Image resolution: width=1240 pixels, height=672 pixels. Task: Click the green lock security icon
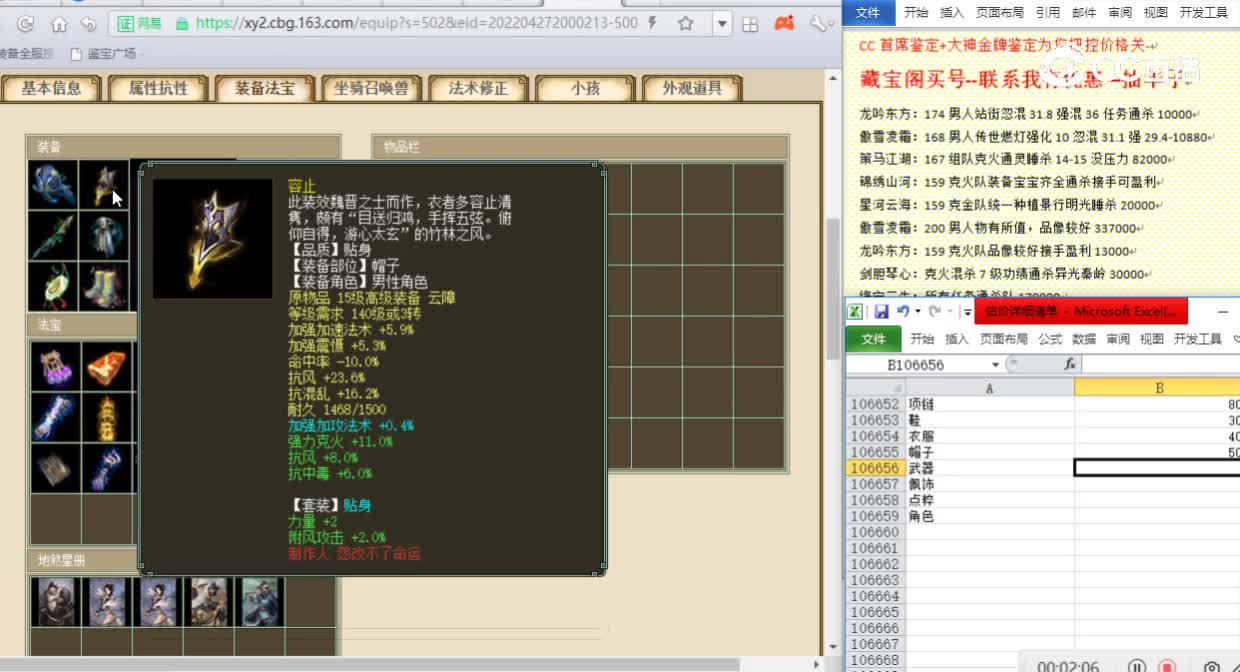(181, 23)
